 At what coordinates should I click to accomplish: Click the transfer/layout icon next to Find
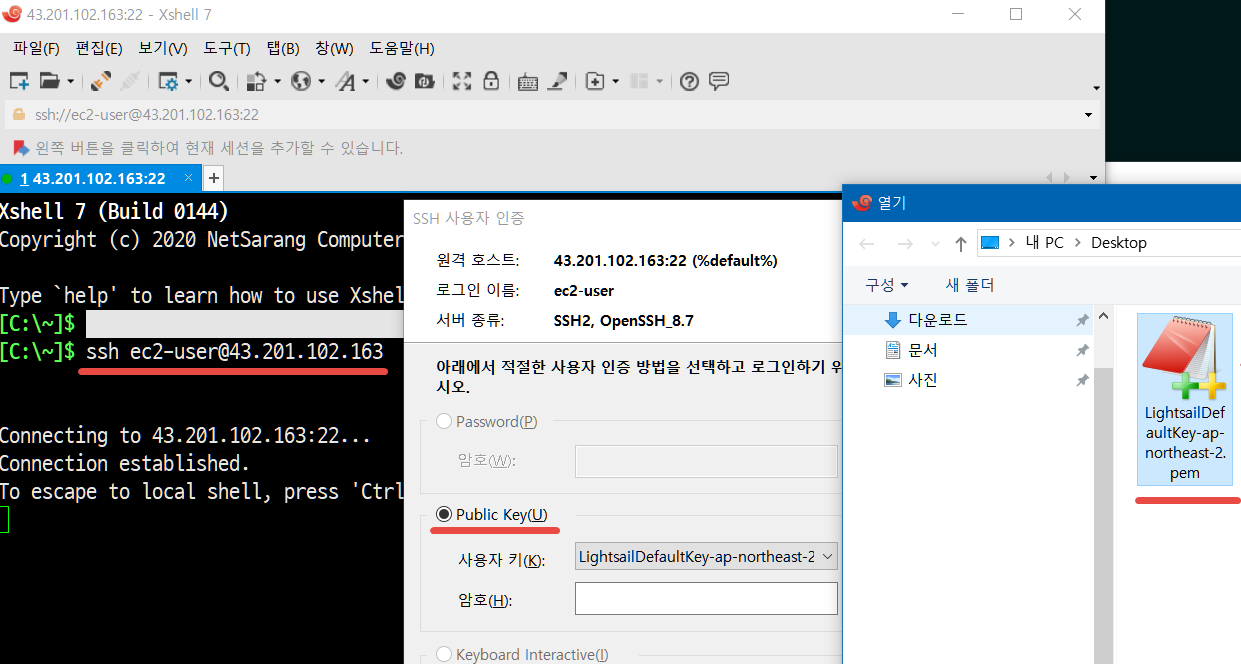click(256, 82)
